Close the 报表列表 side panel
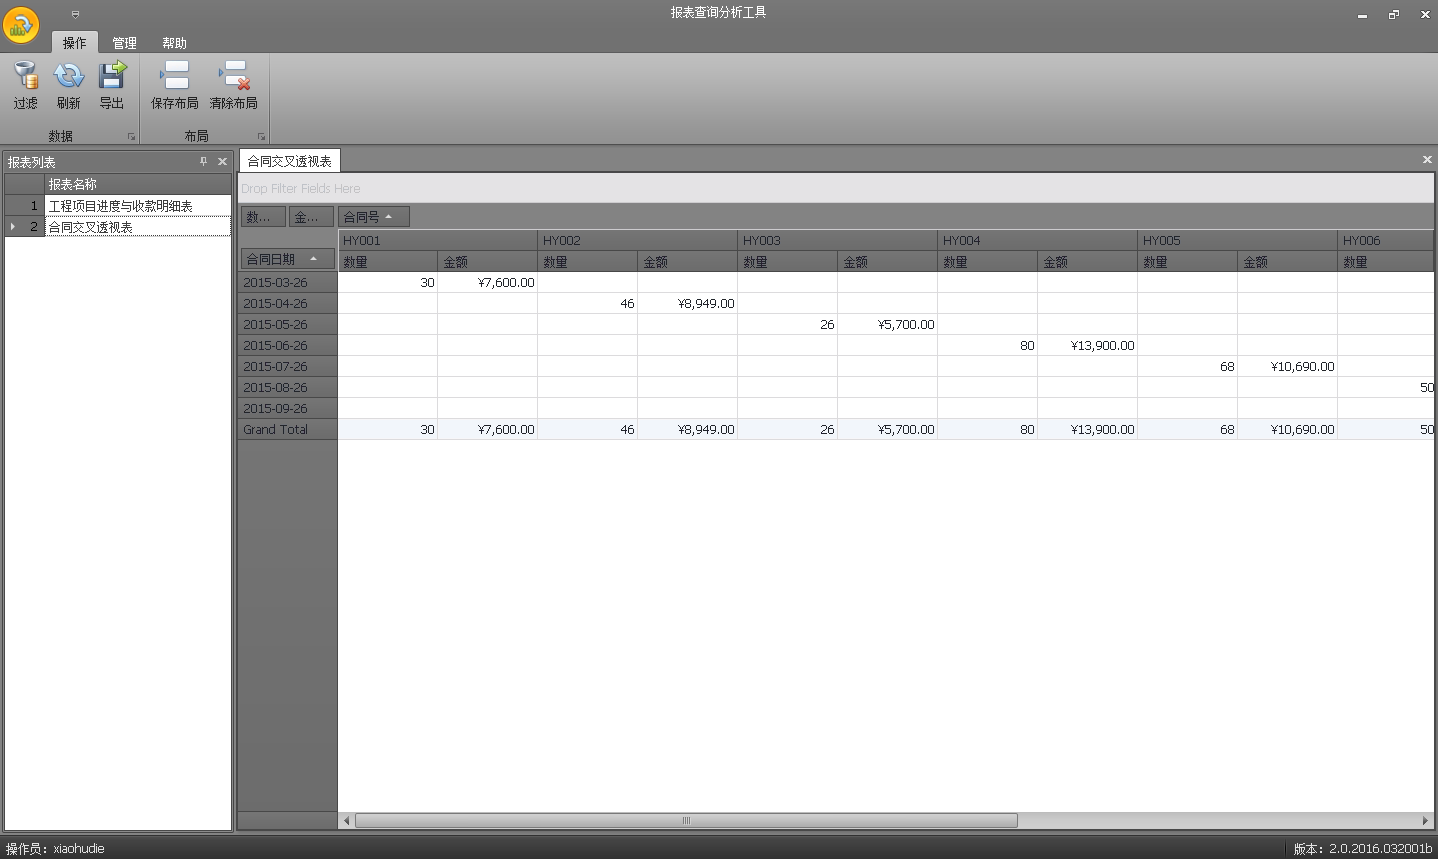 (x=222, y=161)
